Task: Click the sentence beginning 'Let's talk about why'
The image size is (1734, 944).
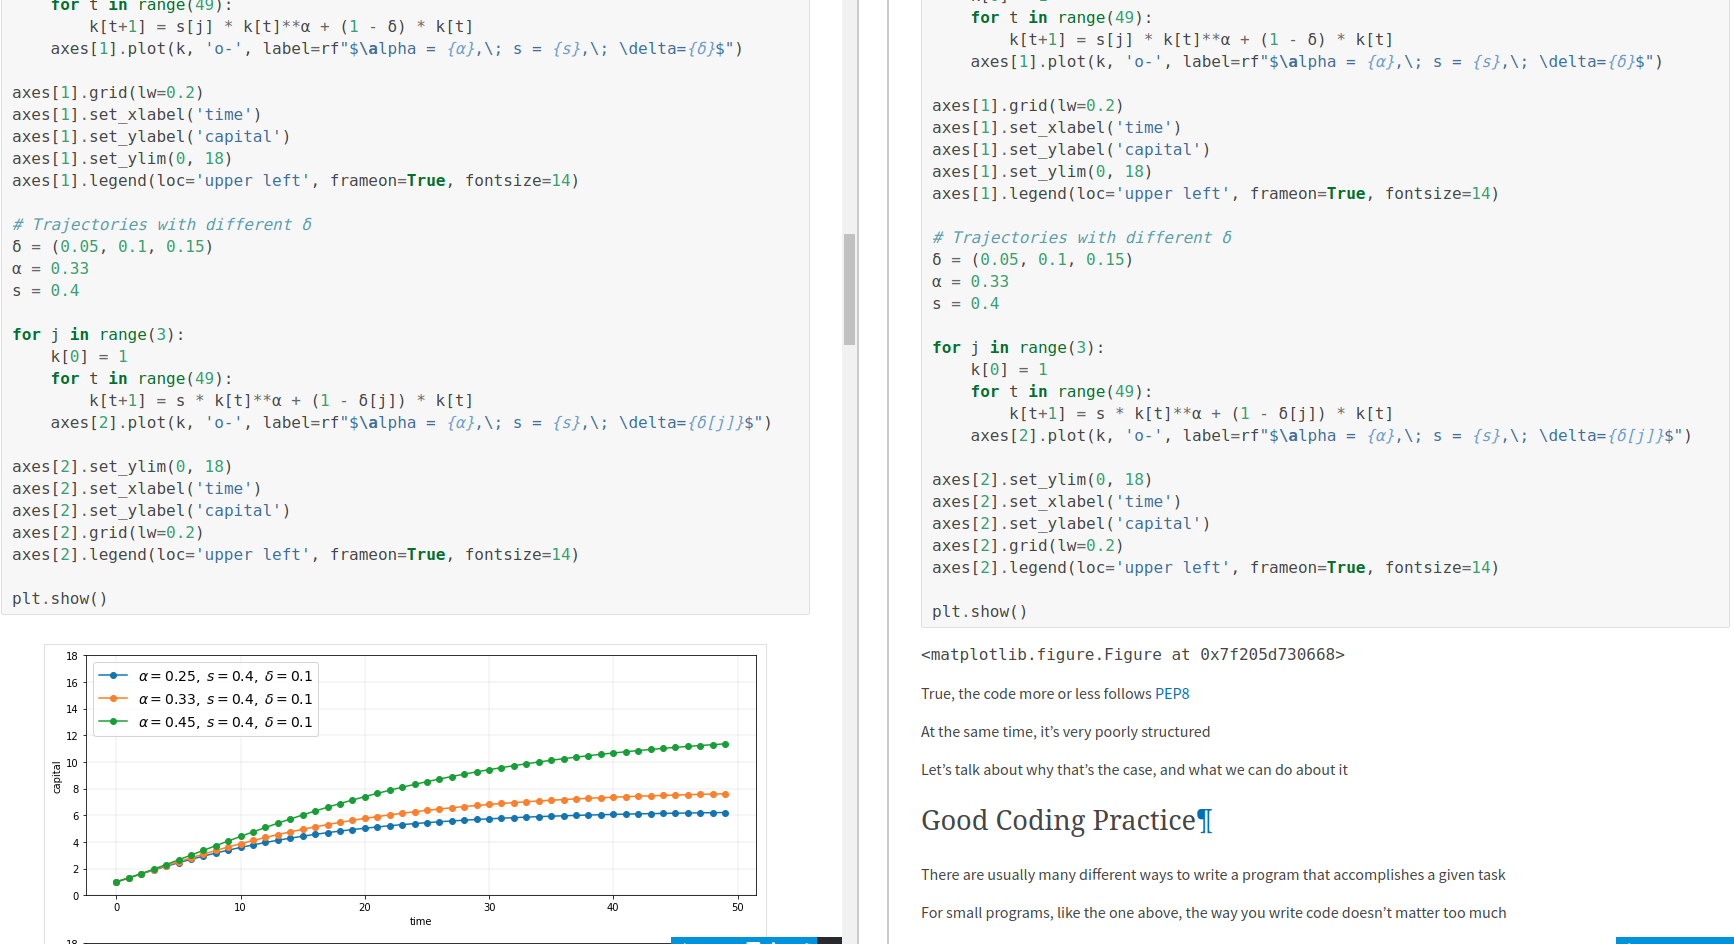Action: 1134,770
